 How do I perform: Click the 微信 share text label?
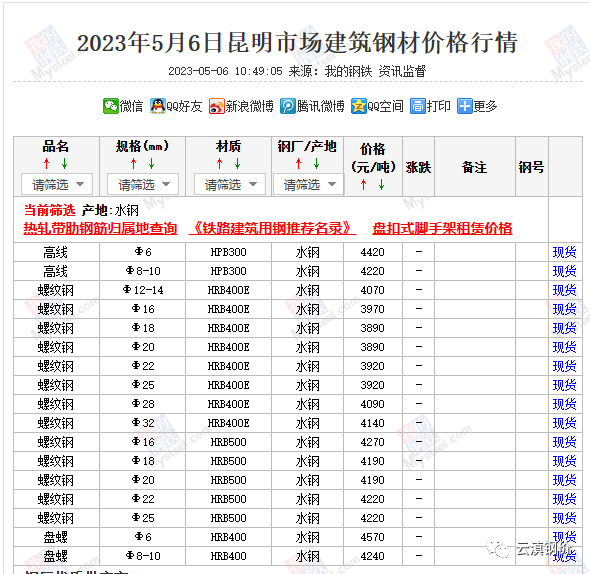[x=131, y=107]
